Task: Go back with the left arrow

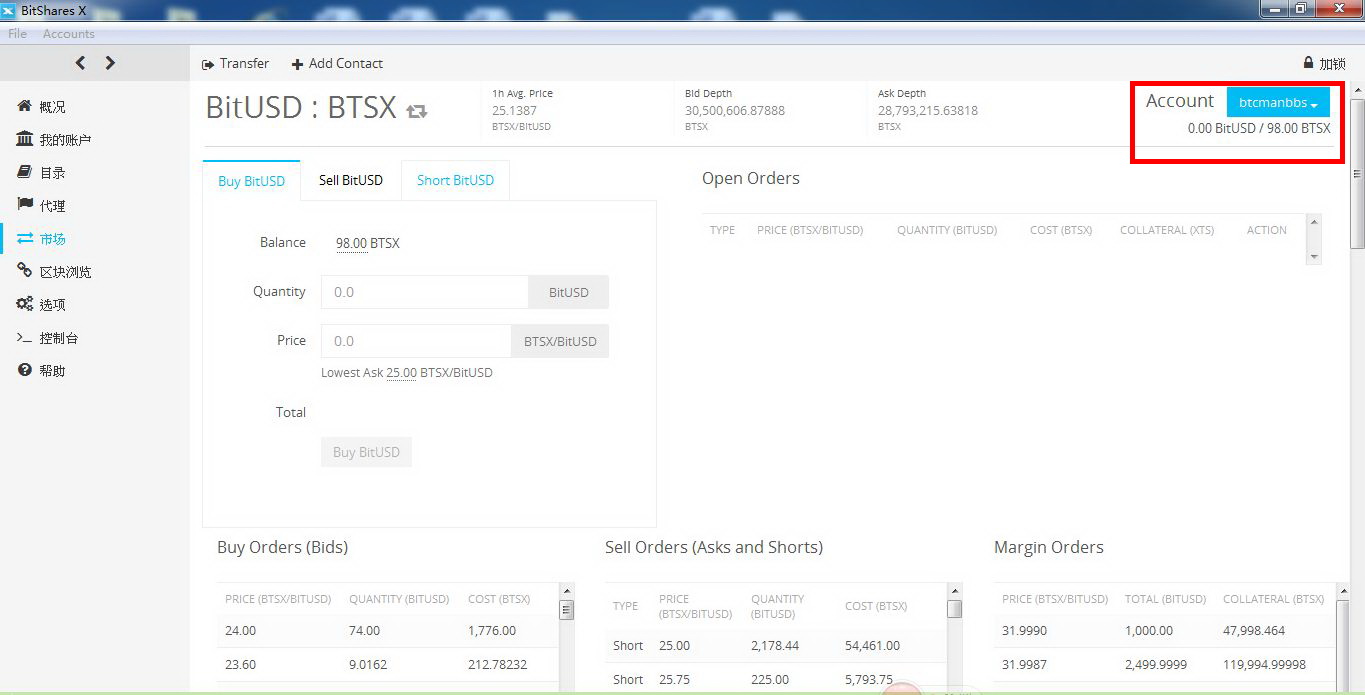Action: [80, 63]
